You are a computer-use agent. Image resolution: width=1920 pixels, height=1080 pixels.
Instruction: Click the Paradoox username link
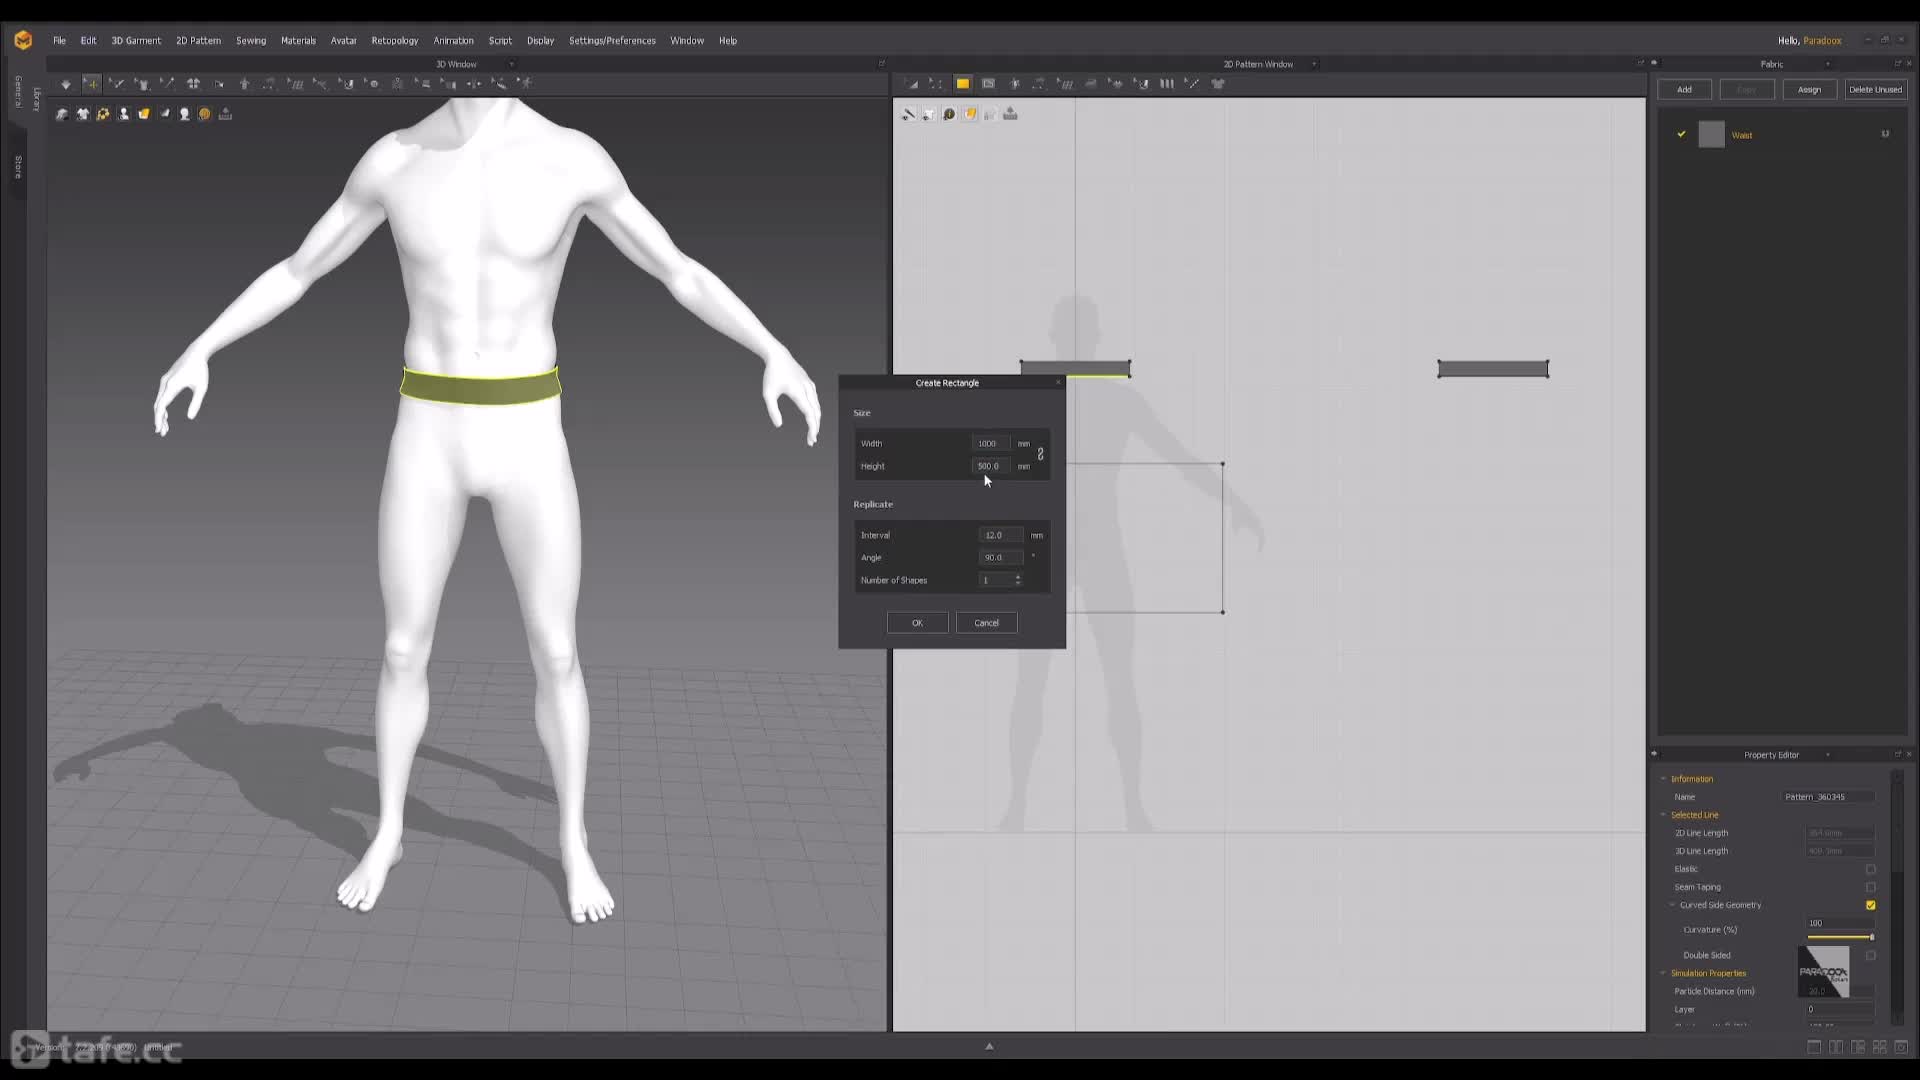point(1822,41)
